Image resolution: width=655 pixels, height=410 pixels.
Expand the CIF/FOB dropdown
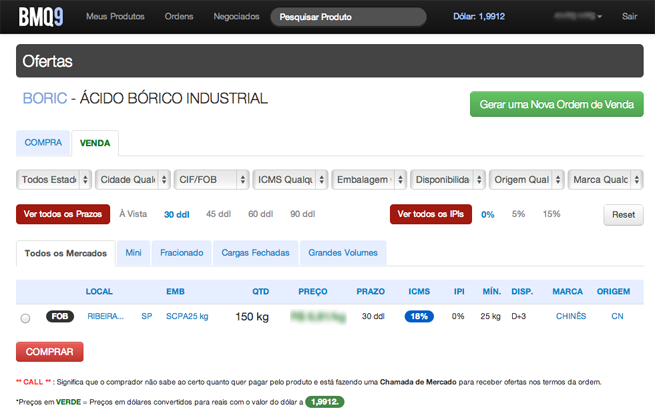(211, 180)
